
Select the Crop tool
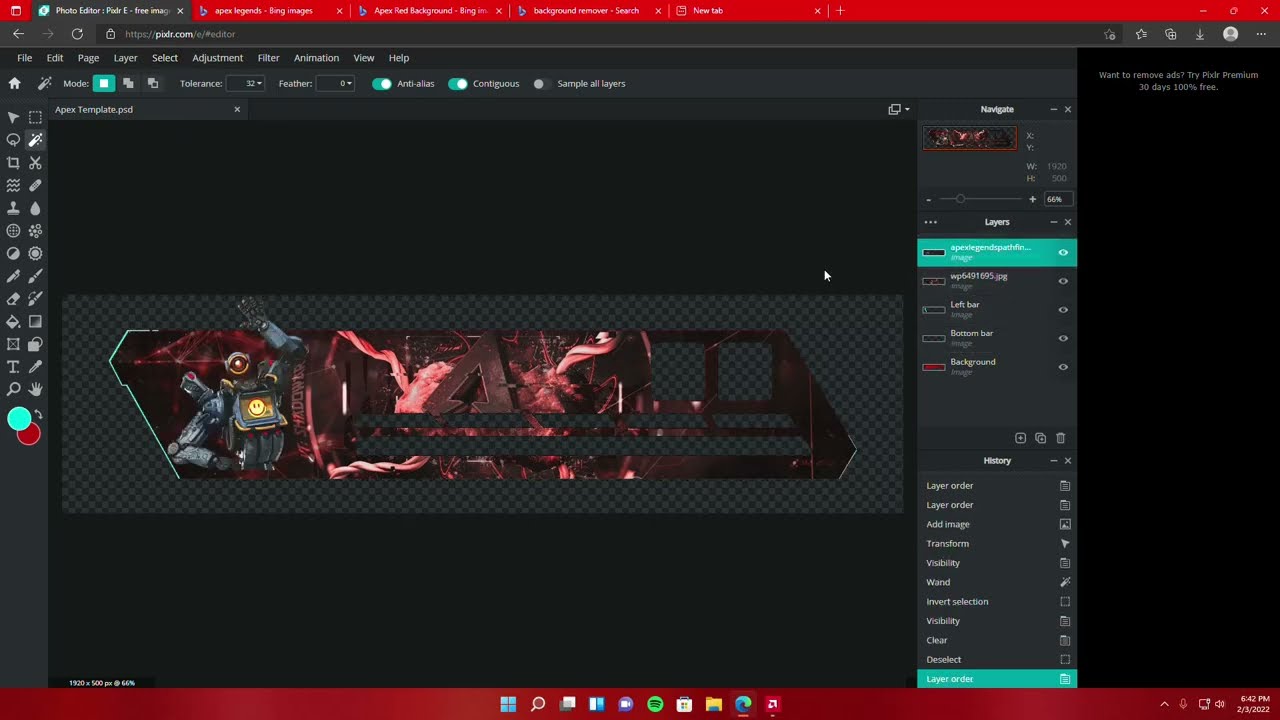click(x=13, y=162)
